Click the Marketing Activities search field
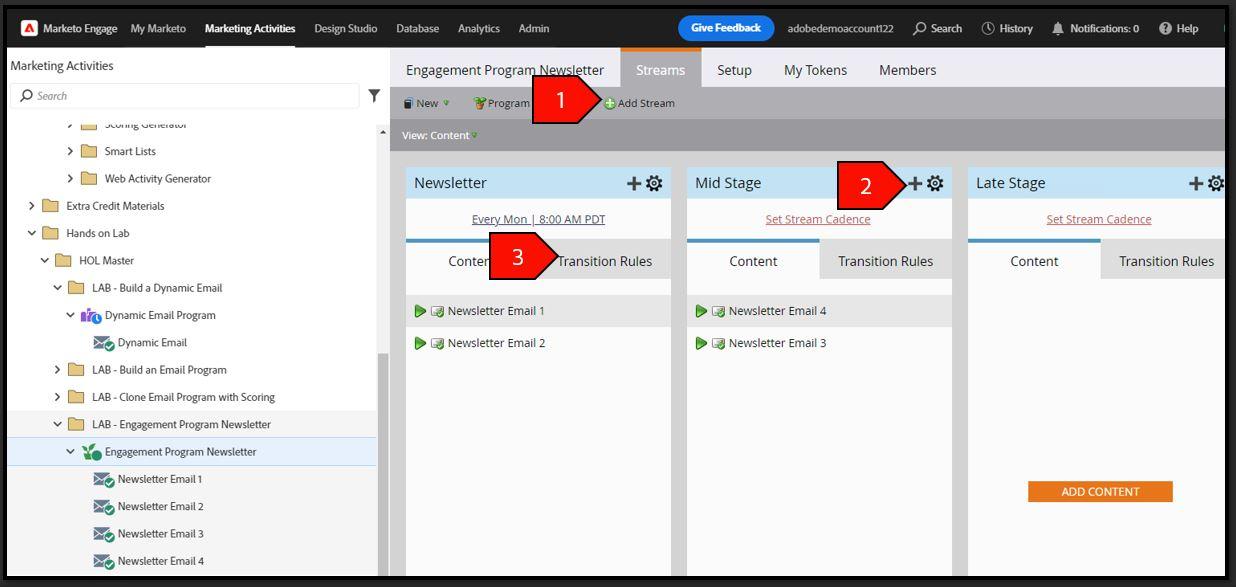 point(184,96)
